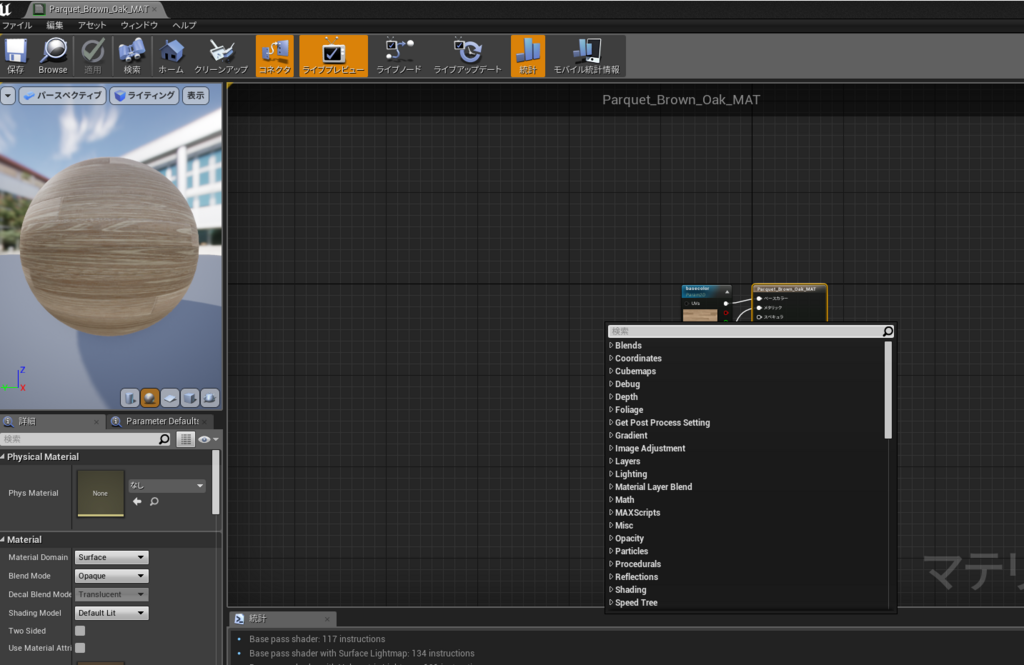This screenshot has height=665, width=1024.
Task: Select the sphere preview mesh icon
Action: (x=150, y=398)
